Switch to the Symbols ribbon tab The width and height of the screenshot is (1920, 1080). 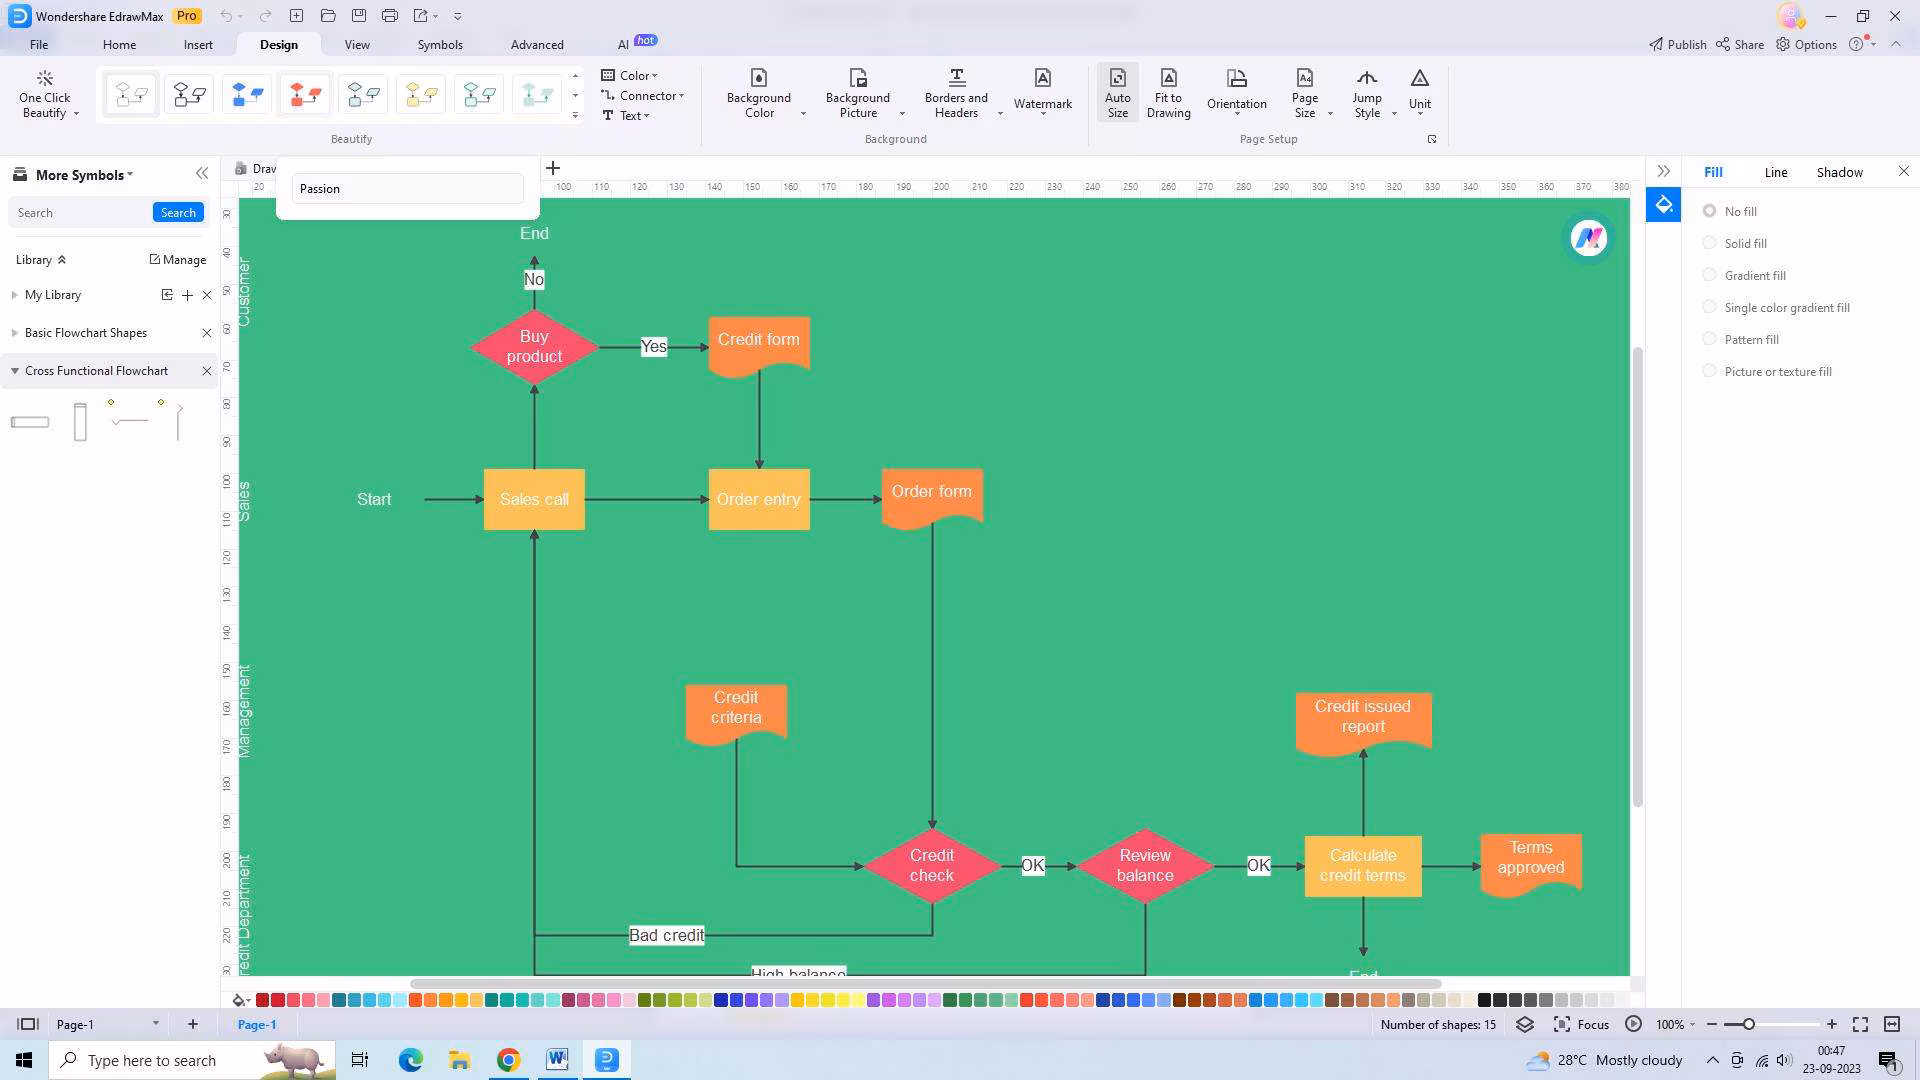click(x=440, y=45)
